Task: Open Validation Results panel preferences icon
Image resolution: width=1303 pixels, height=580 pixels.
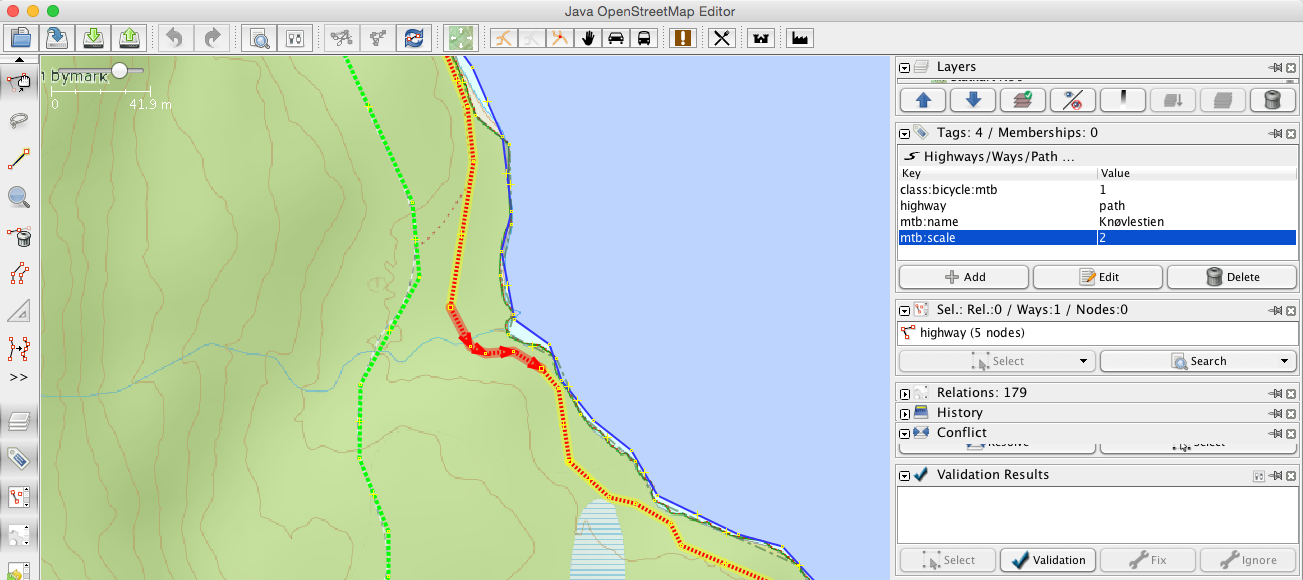Action: click(x=1259, y=475)
